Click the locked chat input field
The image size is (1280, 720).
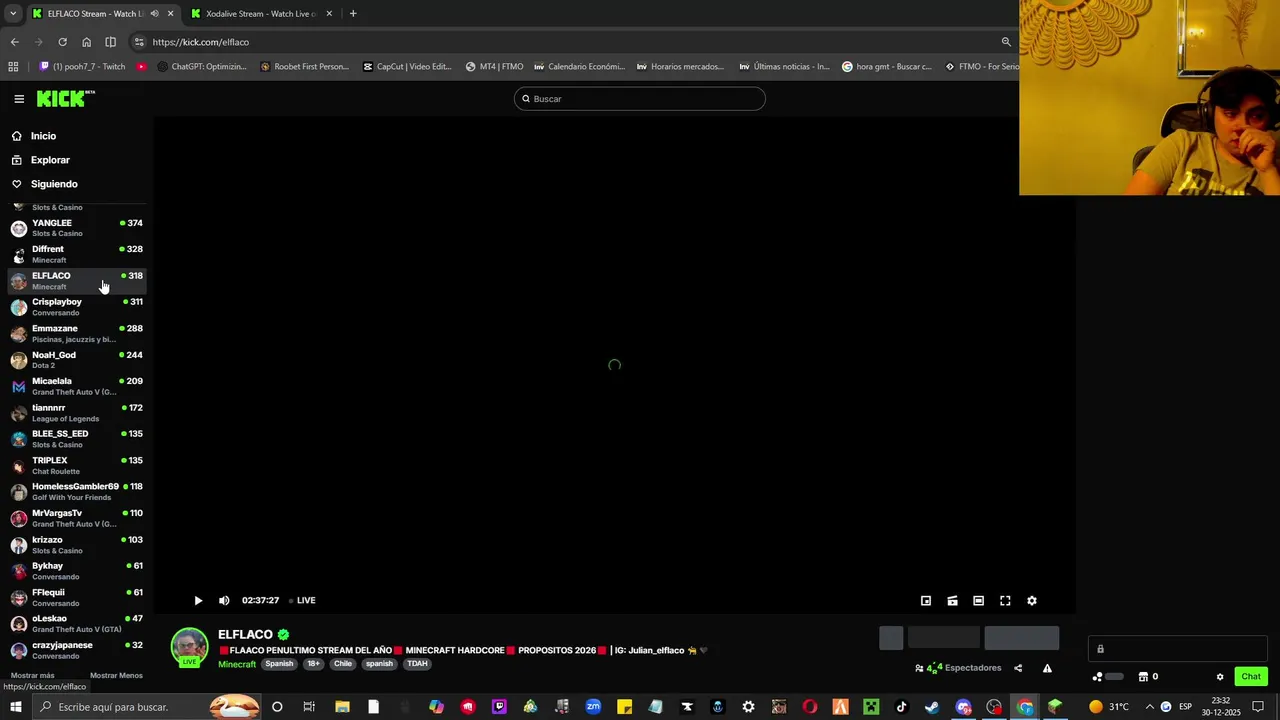point(1178,649)
